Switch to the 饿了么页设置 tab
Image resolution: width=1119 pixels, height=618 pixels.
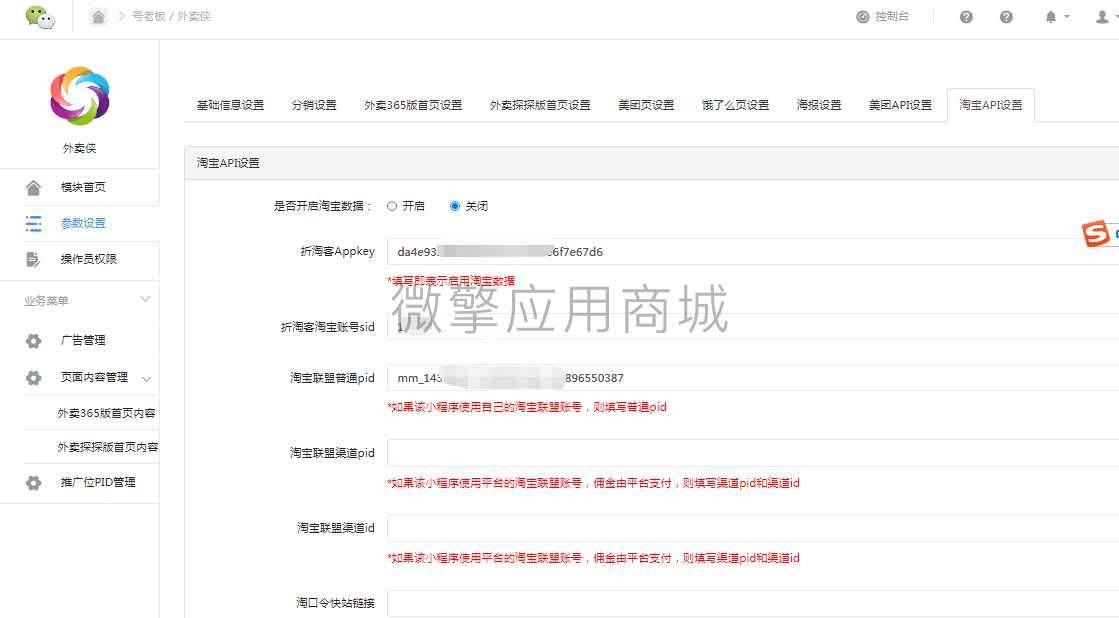click(735, 105)
